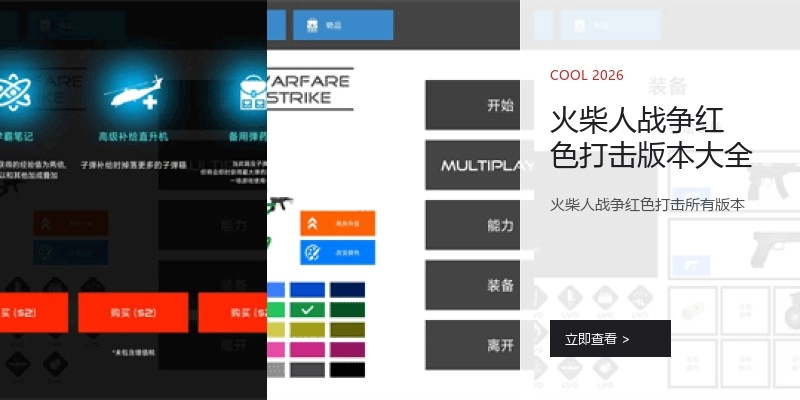Click the shop bag icon in blue button

click(x=312, y=25)
